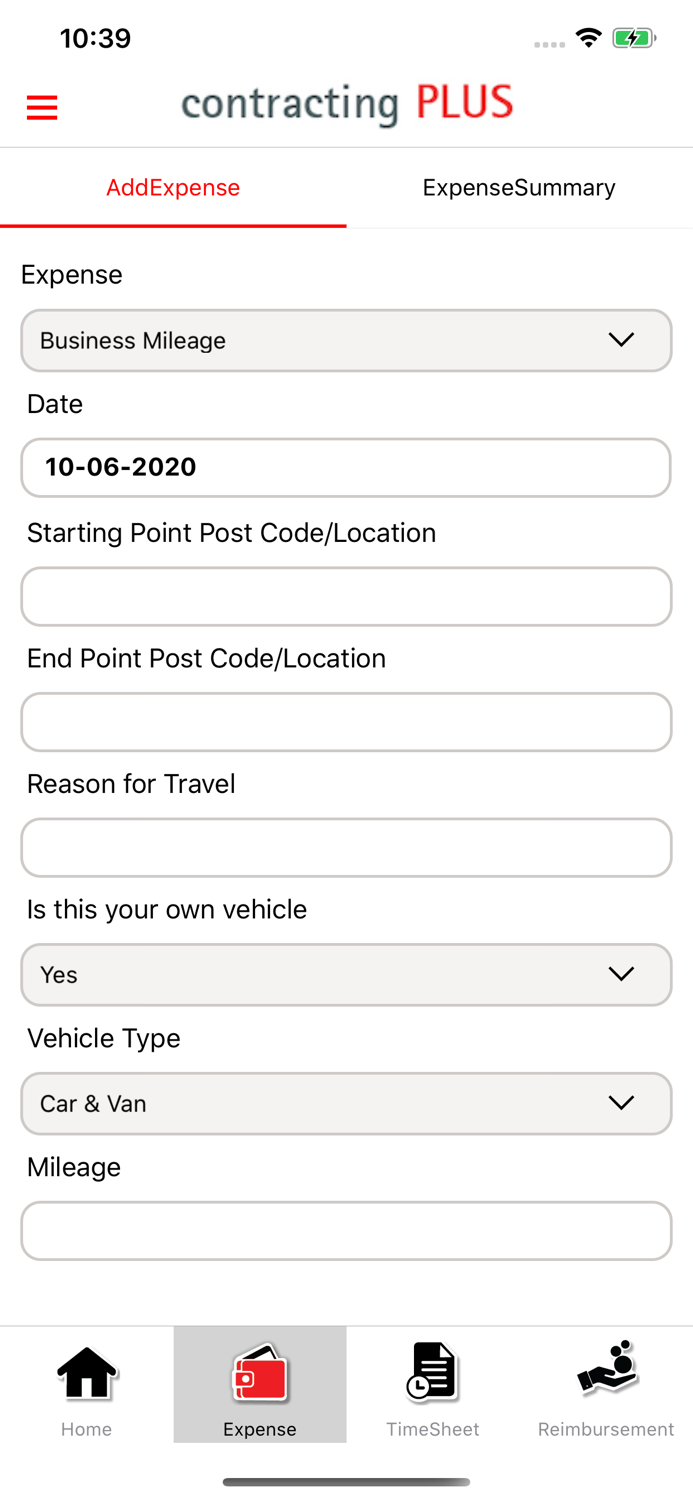Open the date field showing 10-06-2020
The height and width of the screenshot is (1500, 693).
click(x=346, y=468)
